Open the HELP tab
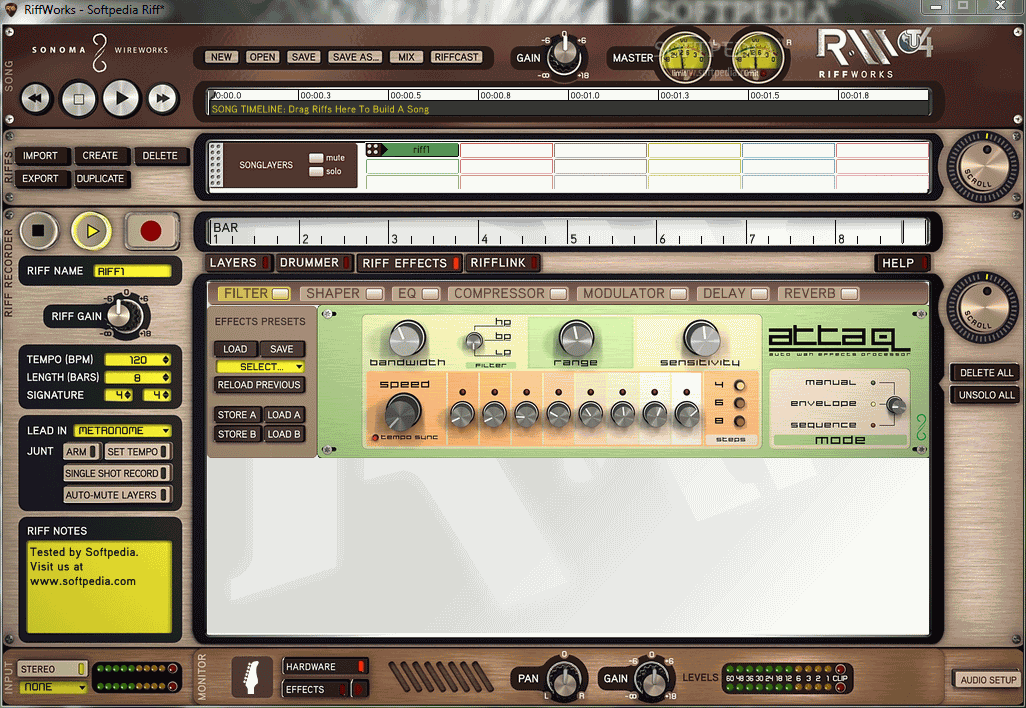This screenshot has width=1026, height=708. (902, 263)
